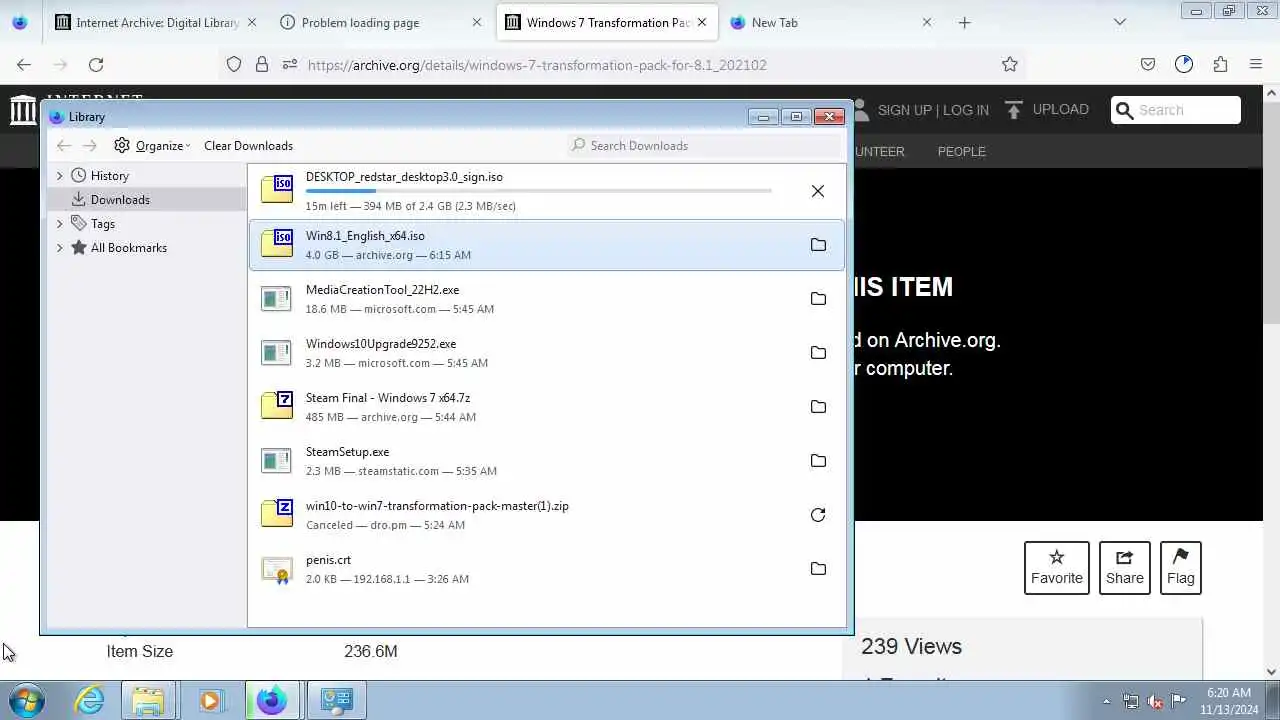The width and height of the screenshot is (1280, 720).
Task: Click the Favorite star button on archive page
Action: pos(1057,568)
